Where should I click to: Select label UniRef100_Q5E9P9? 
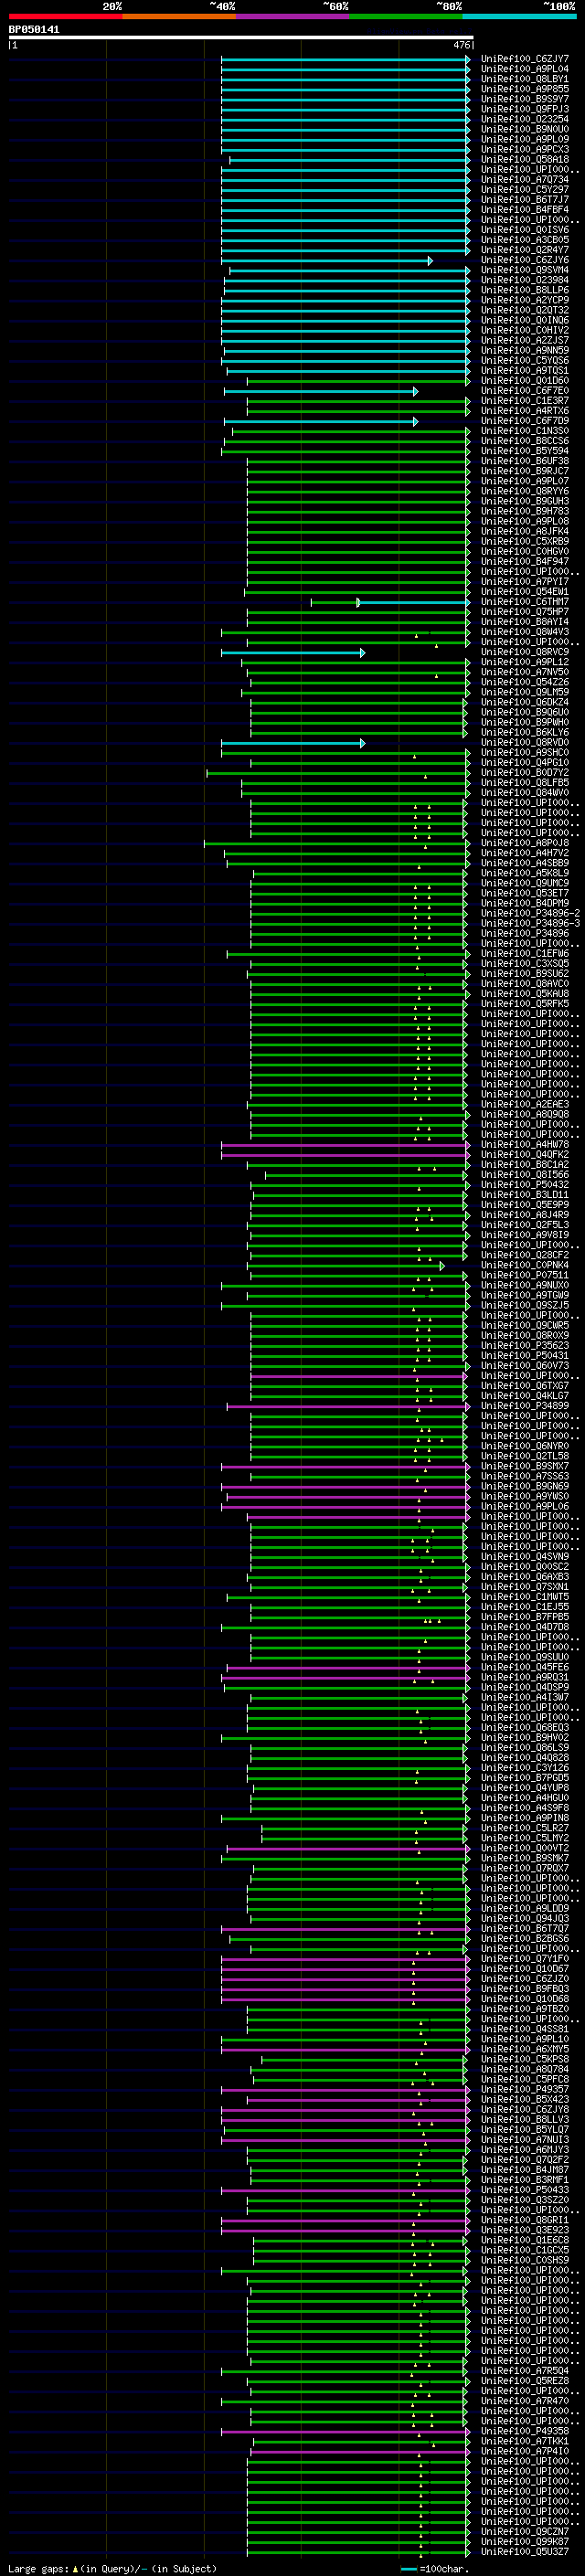click(524, 1205)
